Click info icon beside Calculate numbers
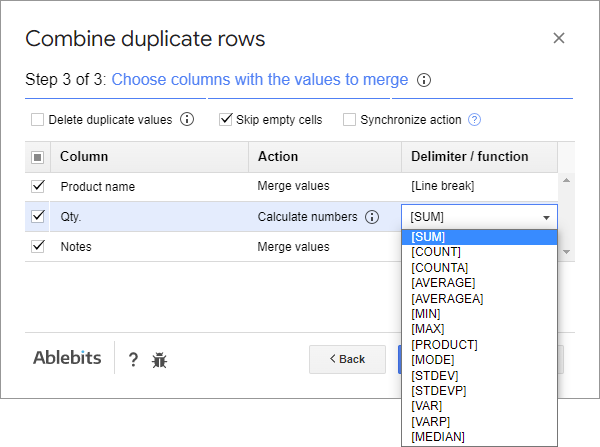600x447 pixels. [372, 217]
